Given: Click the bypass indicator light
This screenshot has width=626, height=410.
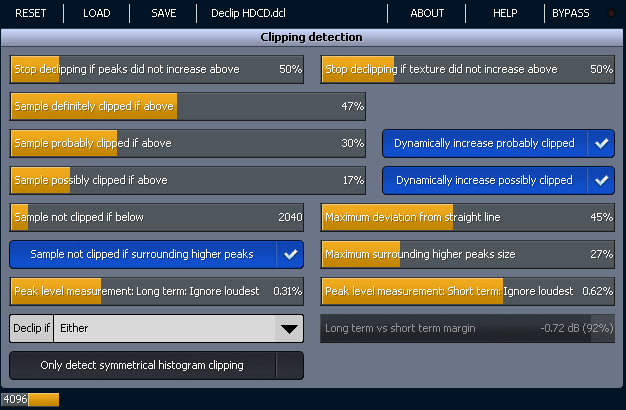Looking at the screenshot, I should (611, 13).
